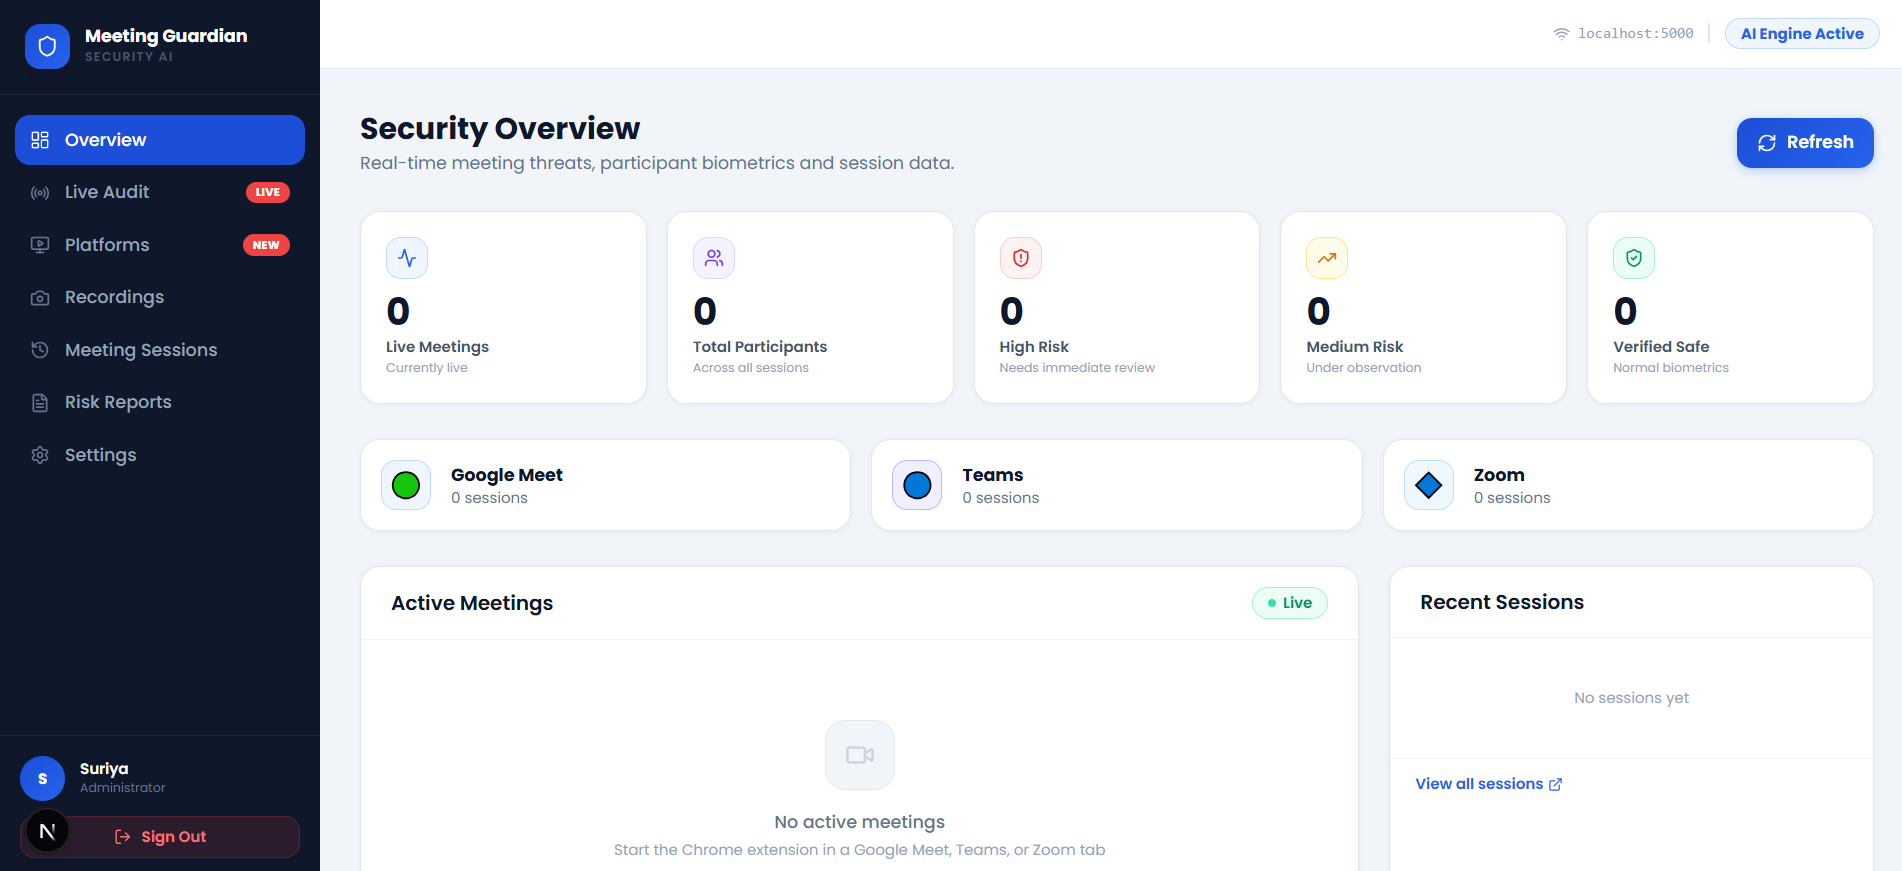The image size is (1902, 871).
Task: Click the No sessions yet message
Action: (1631, 698)
